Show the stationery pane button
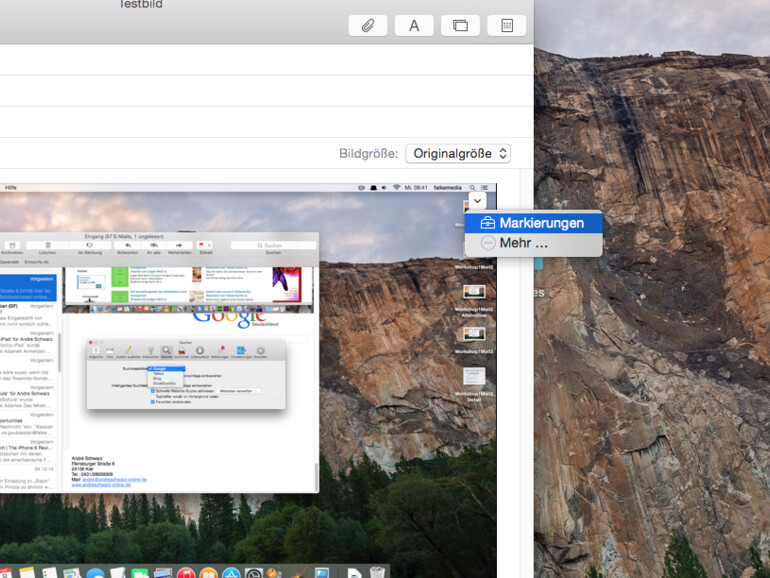This screenshot has height=578, width=770. pyautogui.click(x=506, y=26)
